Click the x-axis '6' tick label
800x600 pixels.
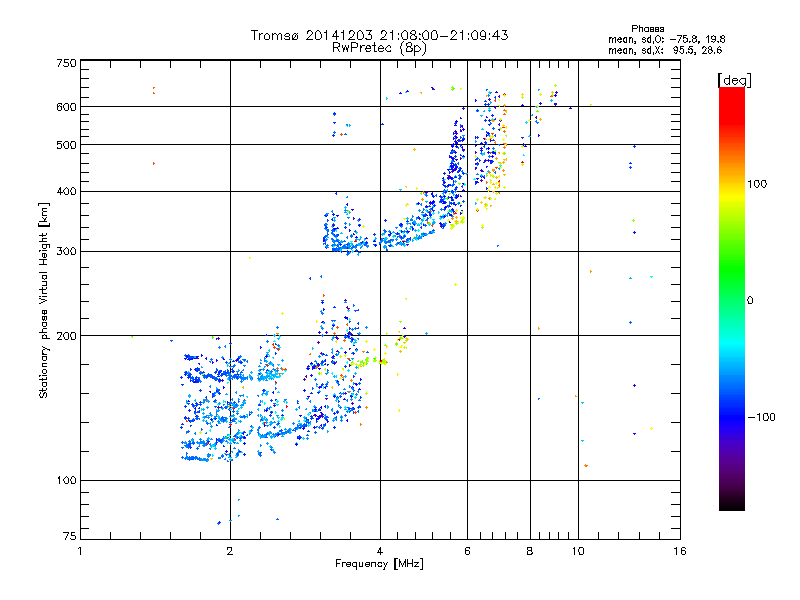pyautogui.click(x=467, y=551)
